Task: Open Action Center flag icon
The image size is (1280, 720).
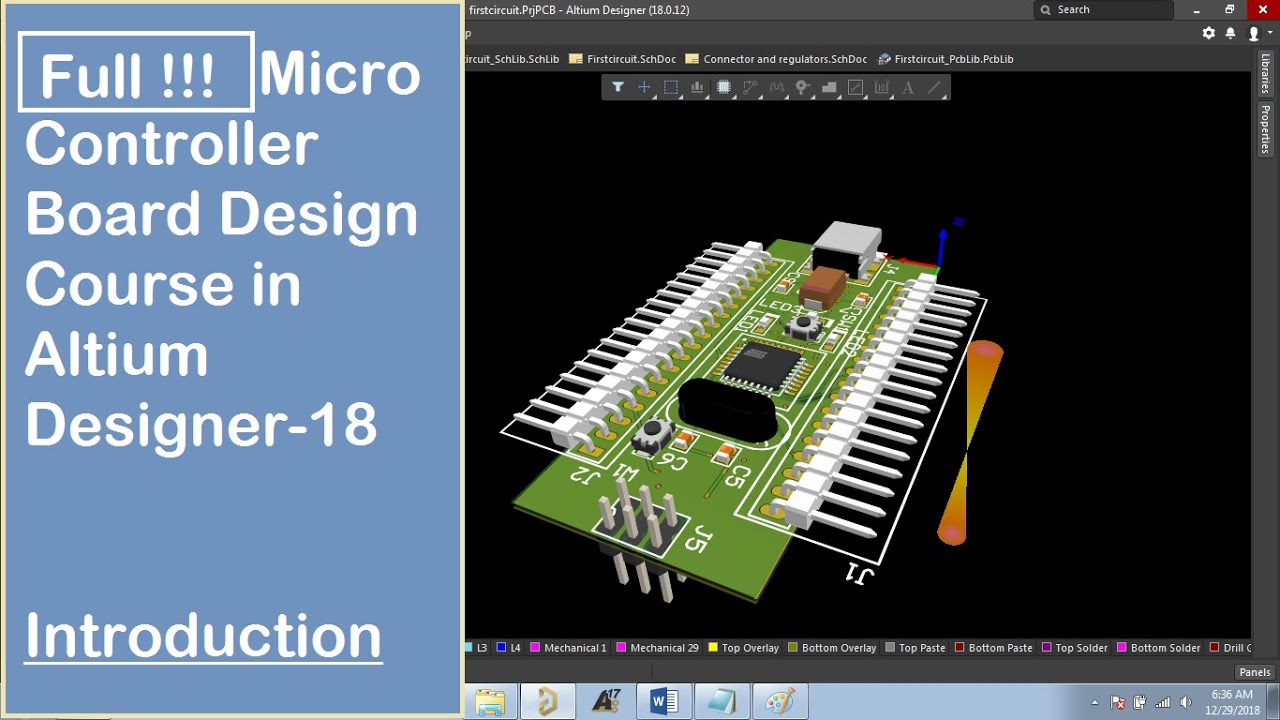Action: 1118,702
